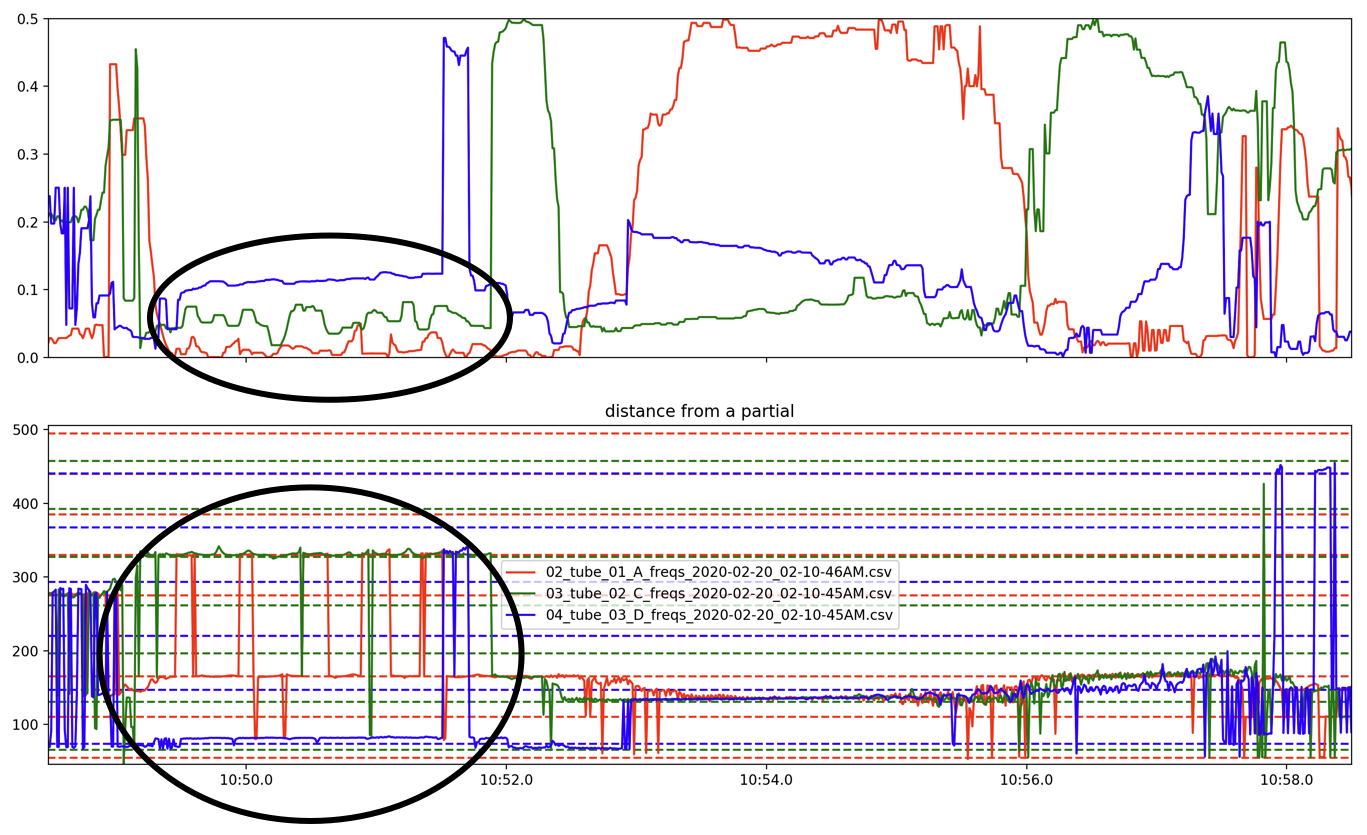Image resolution: width=1367 pixels, height=835 pixels.
Task: Click the 0.3 y-axis label on the top plot
Action: tap(26, 154)
